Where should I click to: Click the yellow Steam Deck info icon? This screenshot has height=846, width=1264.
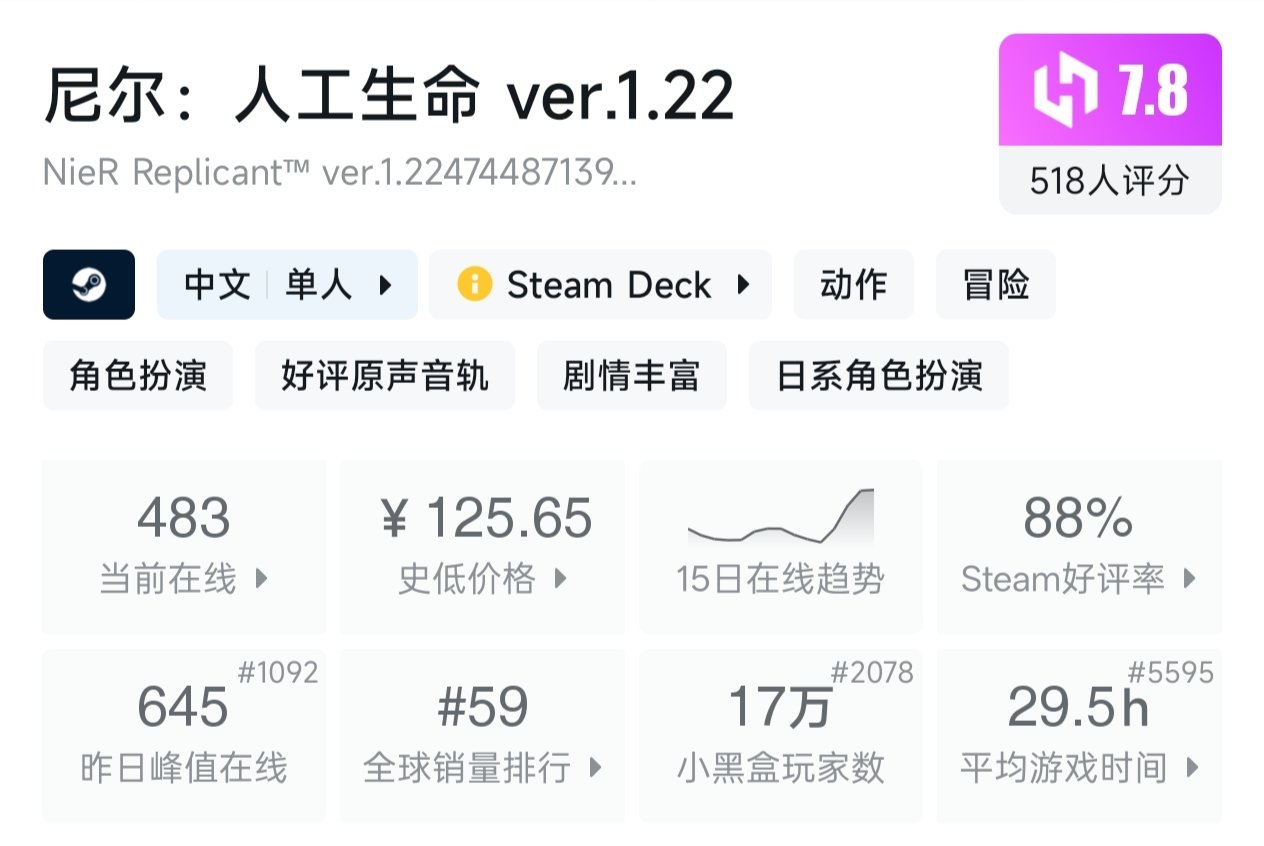click(474, 285)
